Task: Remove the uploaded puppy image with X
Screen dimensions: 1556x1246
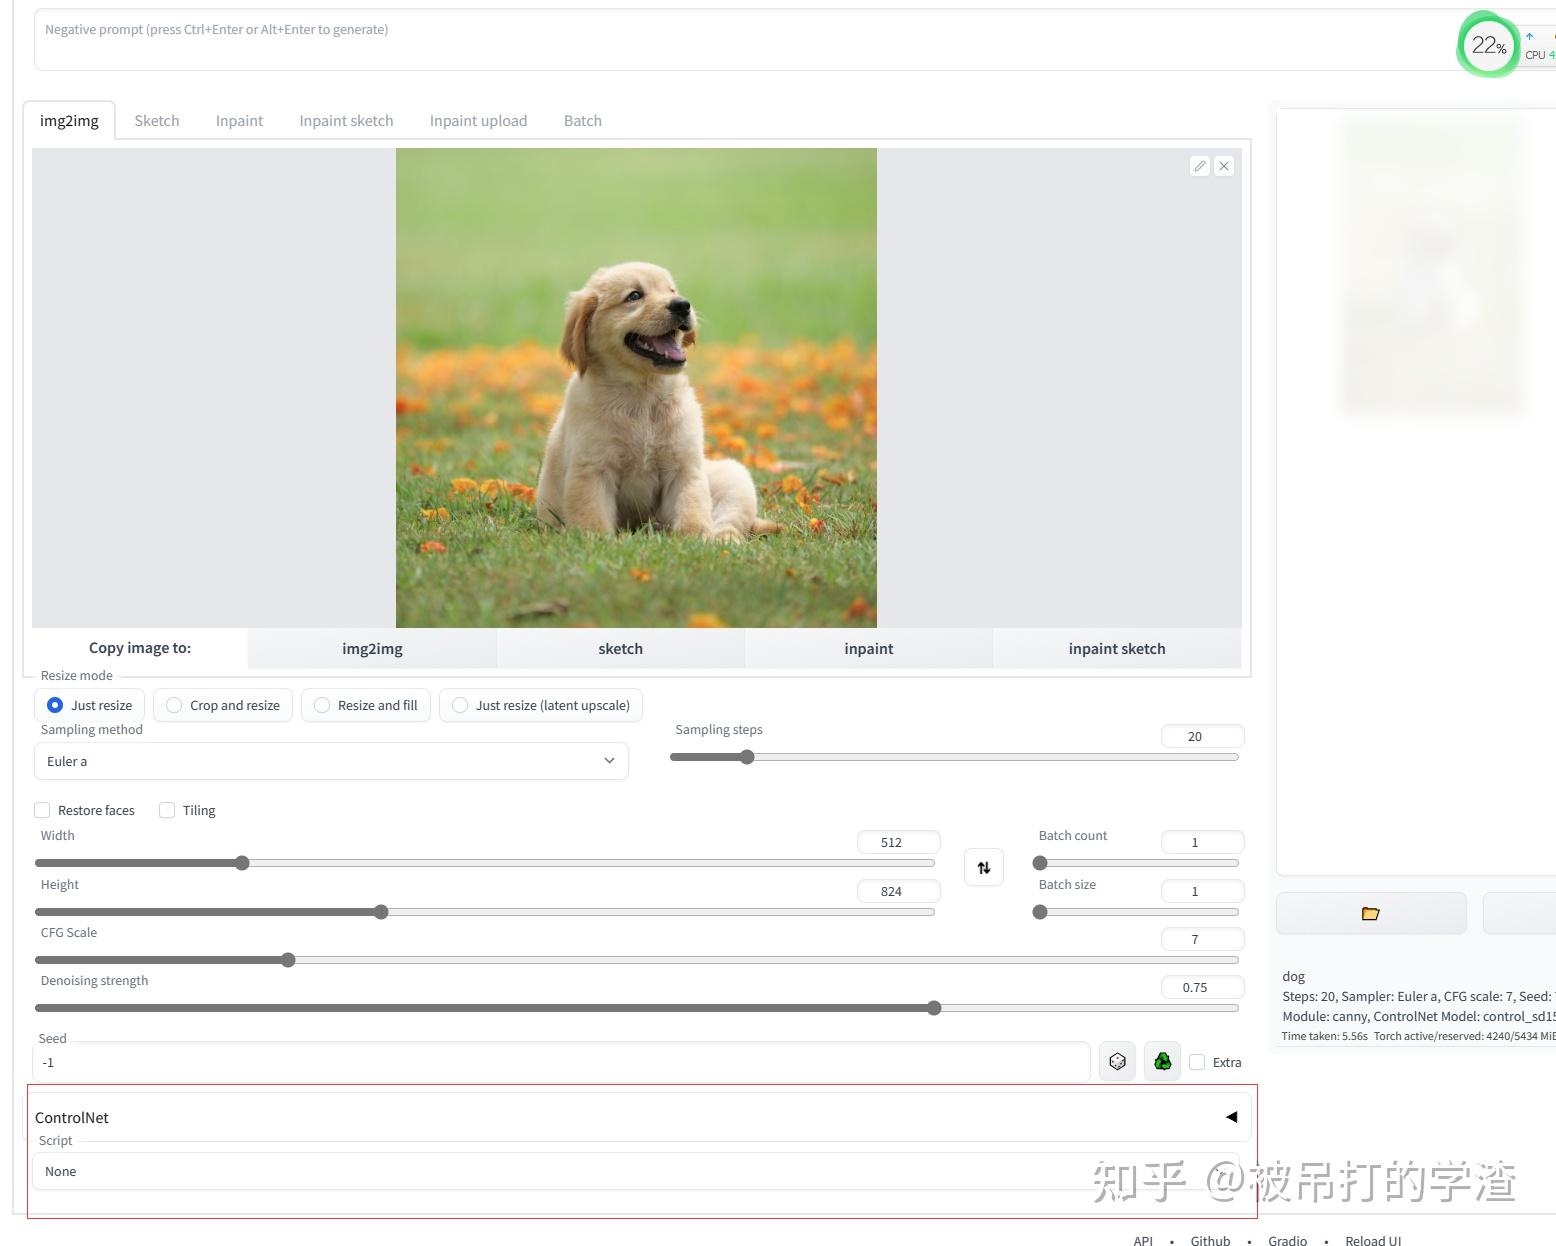Action: 1224,166
